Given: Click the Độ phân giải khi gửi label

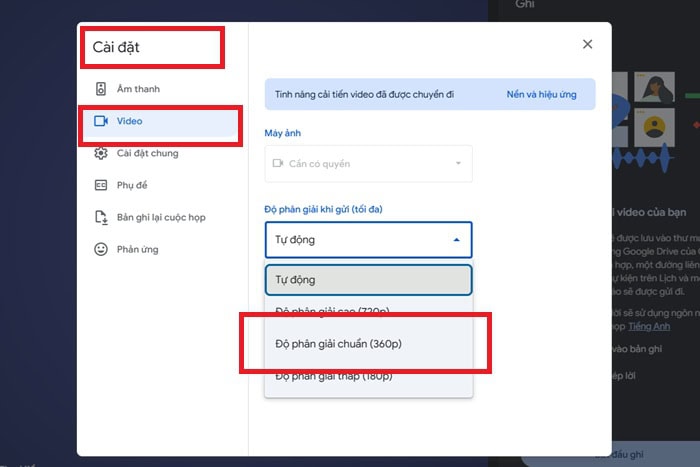Looking at the screenshot, I should point(323,209).
